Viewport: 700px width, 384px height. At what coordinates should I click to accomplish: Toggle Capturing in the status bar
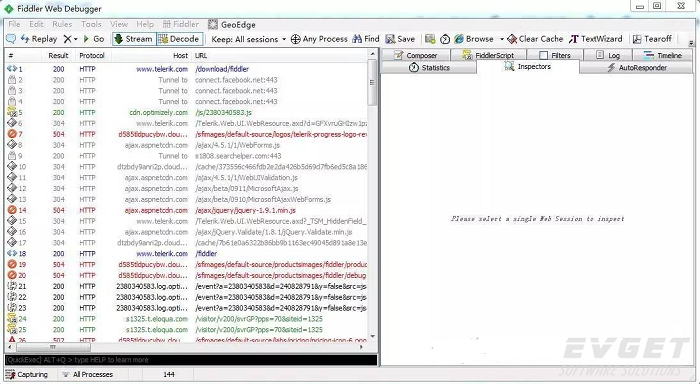27,375
